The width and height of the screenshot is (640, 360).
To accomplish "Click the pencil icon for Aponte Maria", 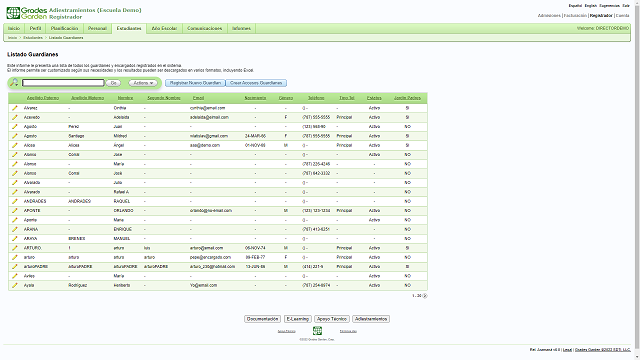I will click(x=15, y=220).
